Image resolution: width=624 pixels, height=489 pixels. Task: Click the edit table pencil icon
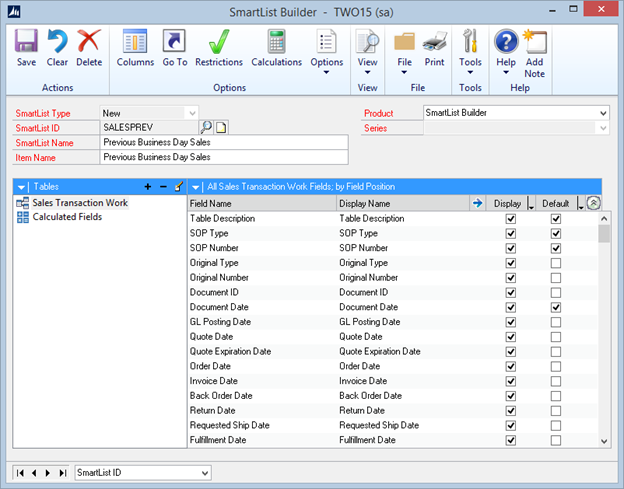click(x=179, y=187)
